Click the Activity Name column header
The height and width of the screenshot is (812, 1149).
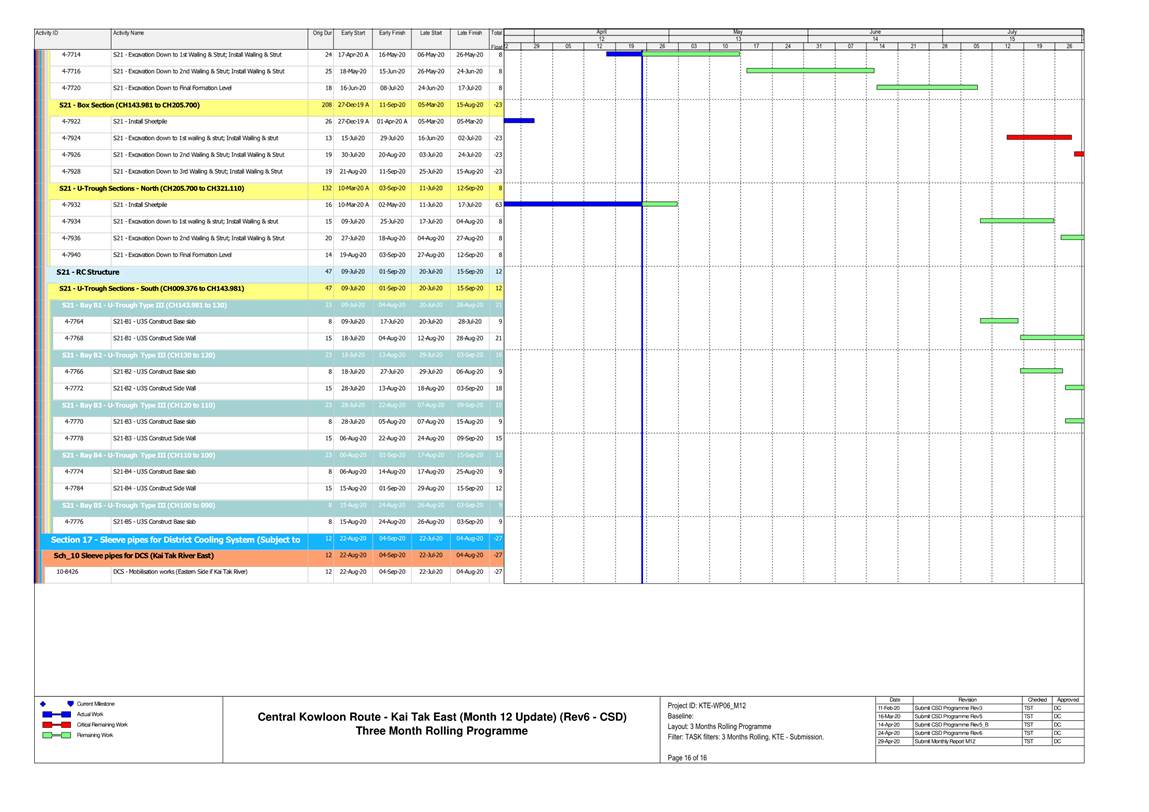pyautogui.click(x=128, y=33)
